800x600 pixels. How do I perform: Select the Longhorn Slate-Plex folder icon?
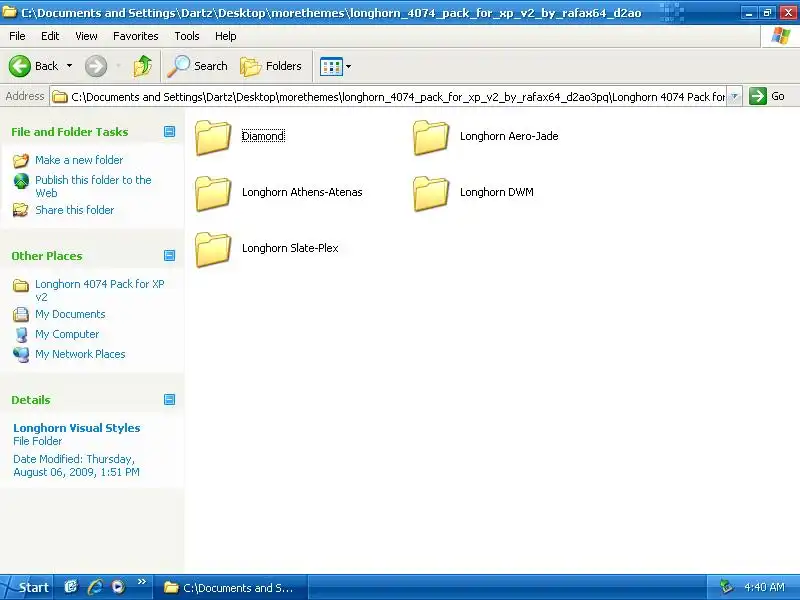213,249
